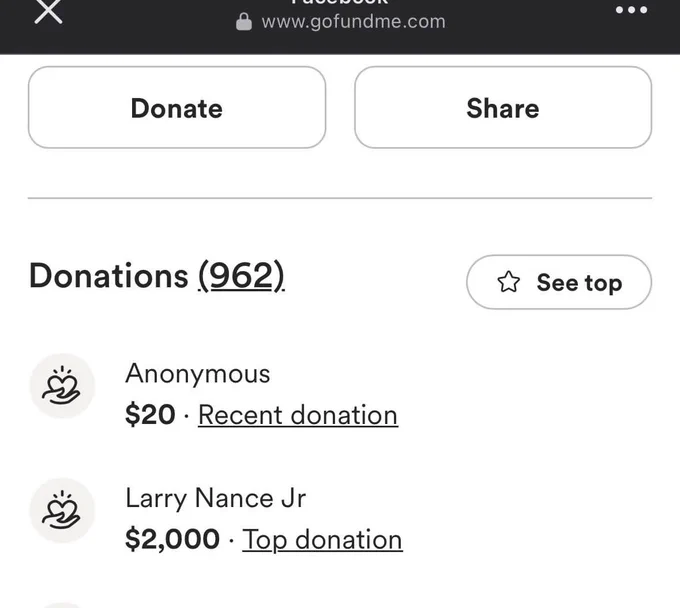Tap the Share button
The height and width of the screenshot is (608, 680).
[x=503, y=108]
